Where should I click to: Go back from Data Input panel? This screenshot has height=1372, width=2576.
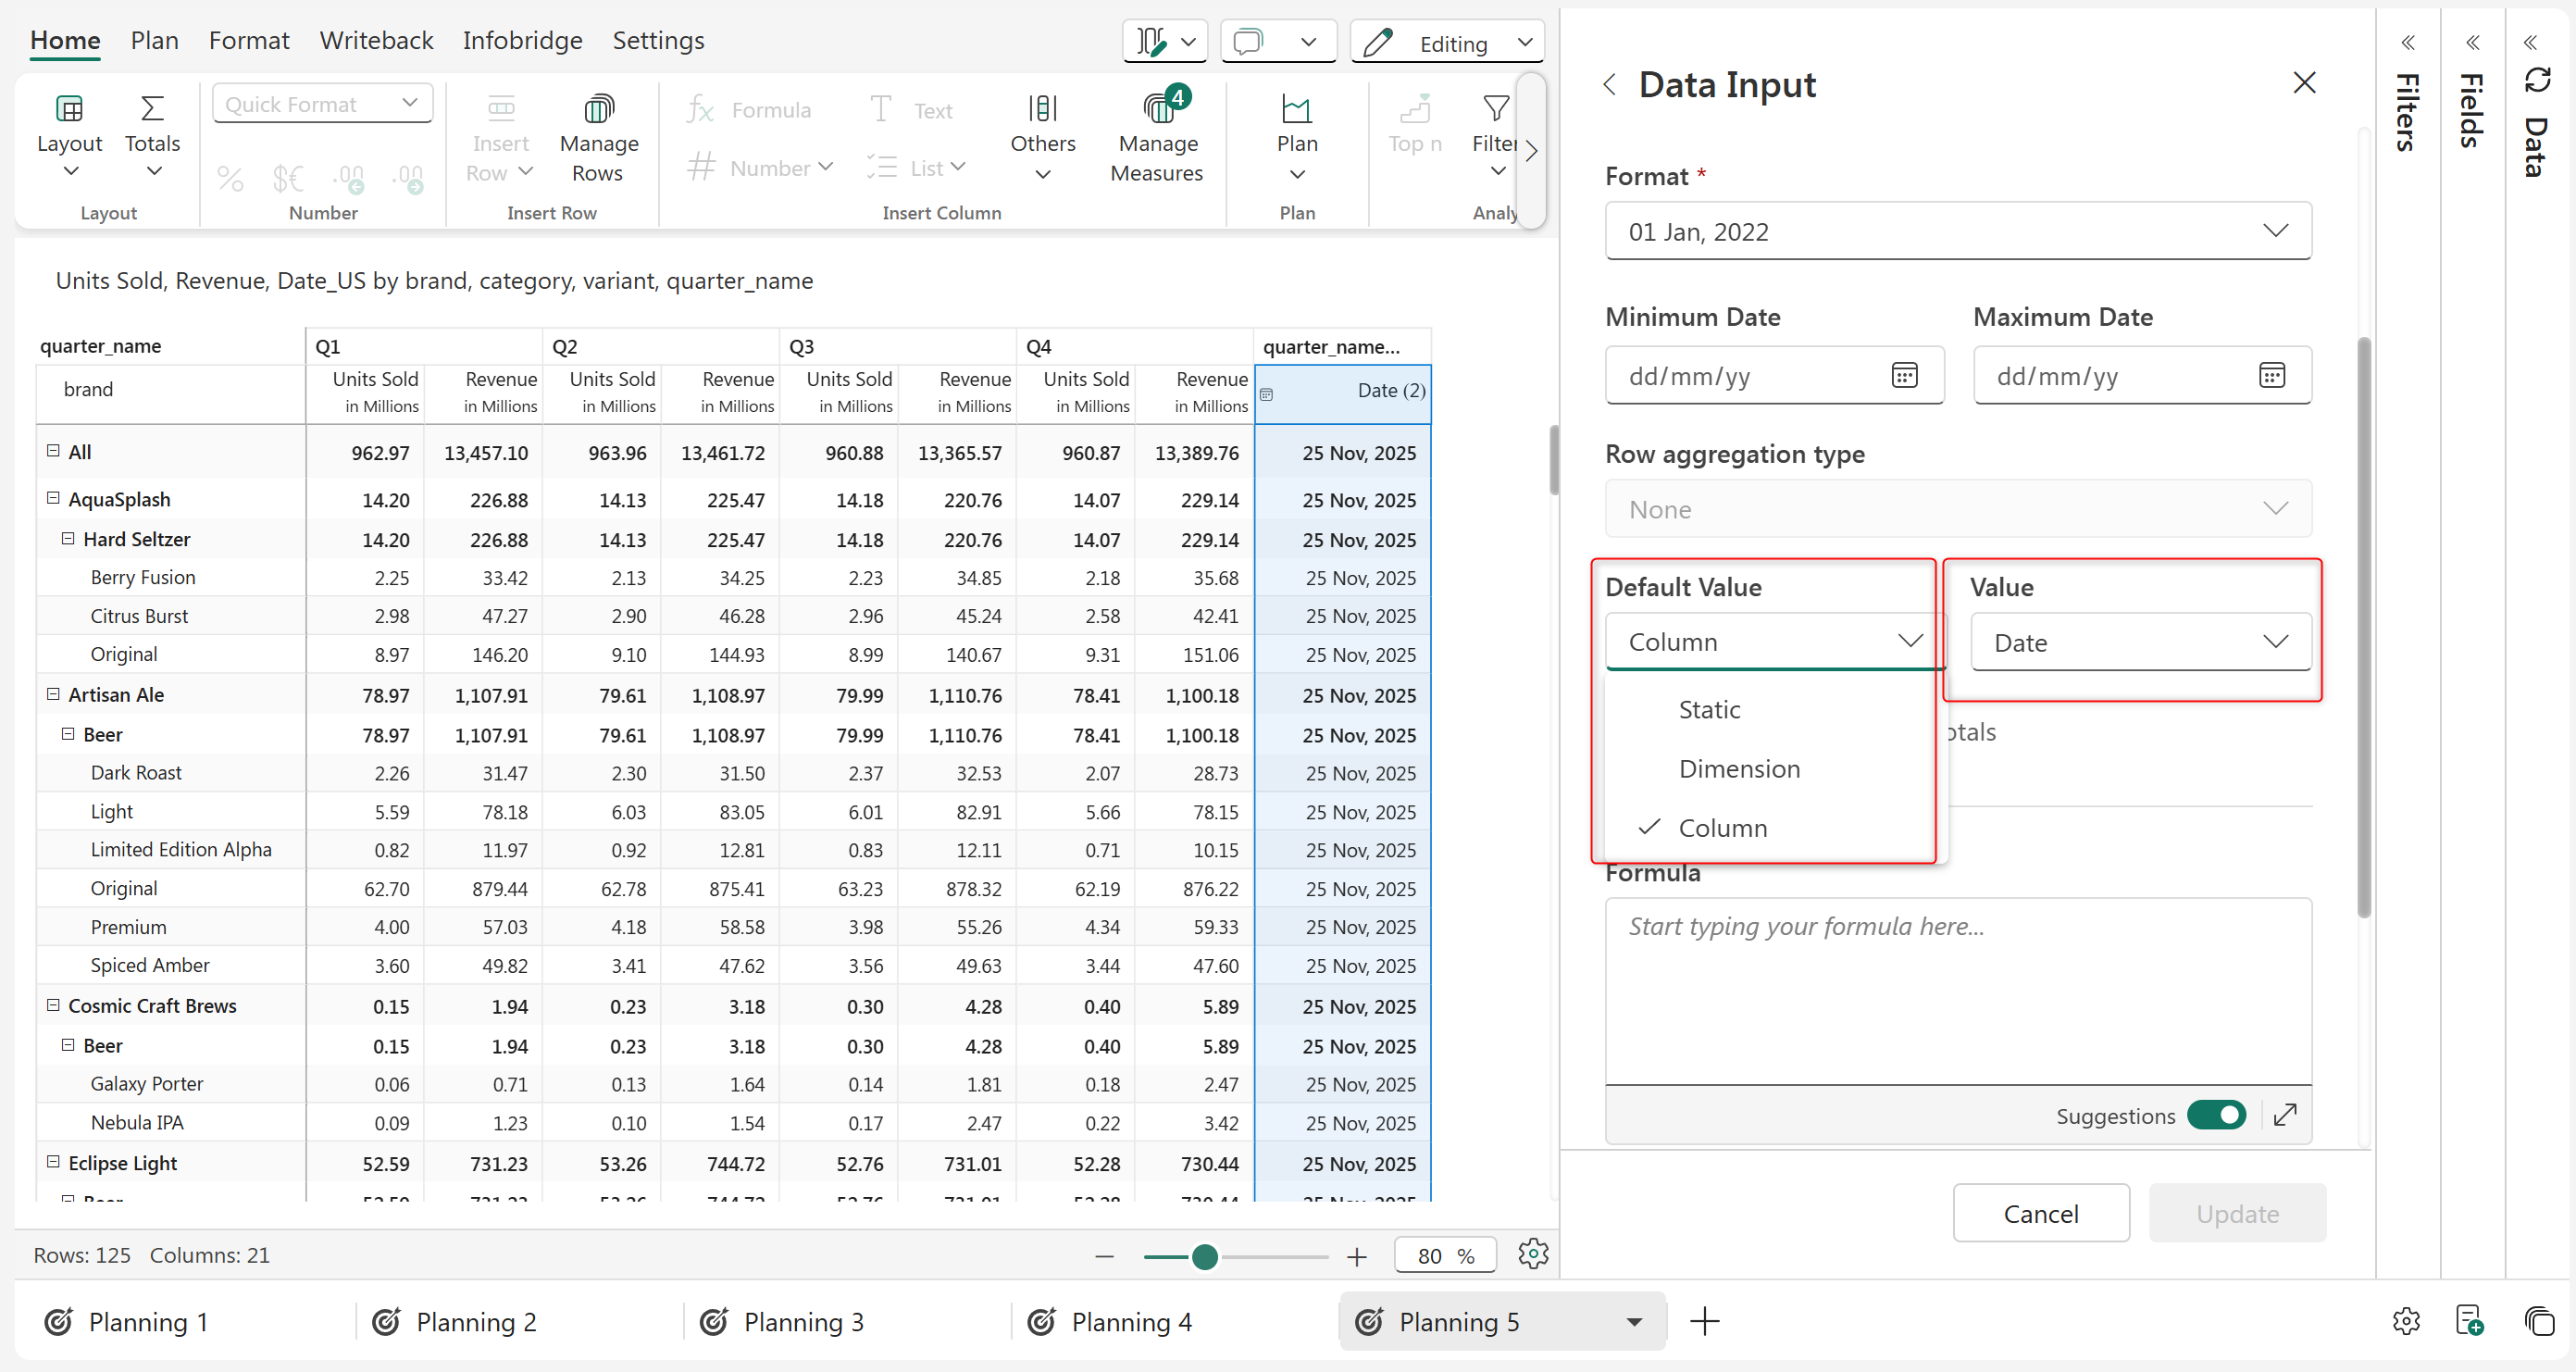(1610, 85)
